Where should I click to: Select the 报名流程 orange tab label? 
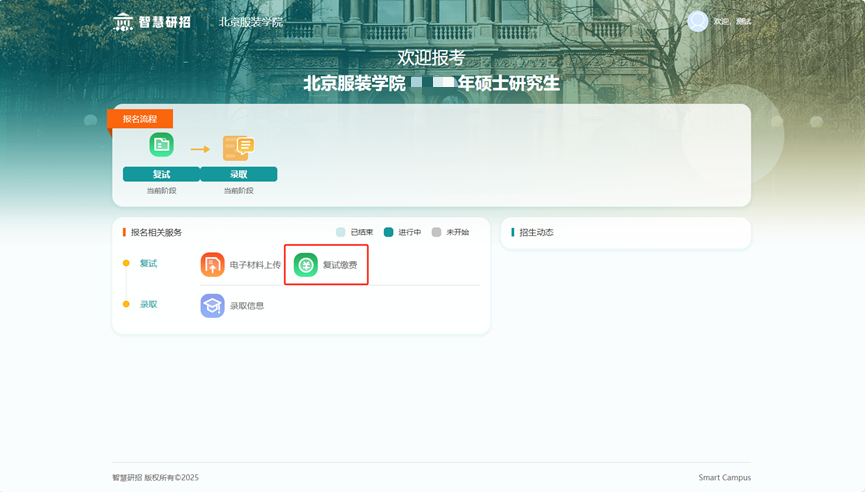click(x=140, y=119)
